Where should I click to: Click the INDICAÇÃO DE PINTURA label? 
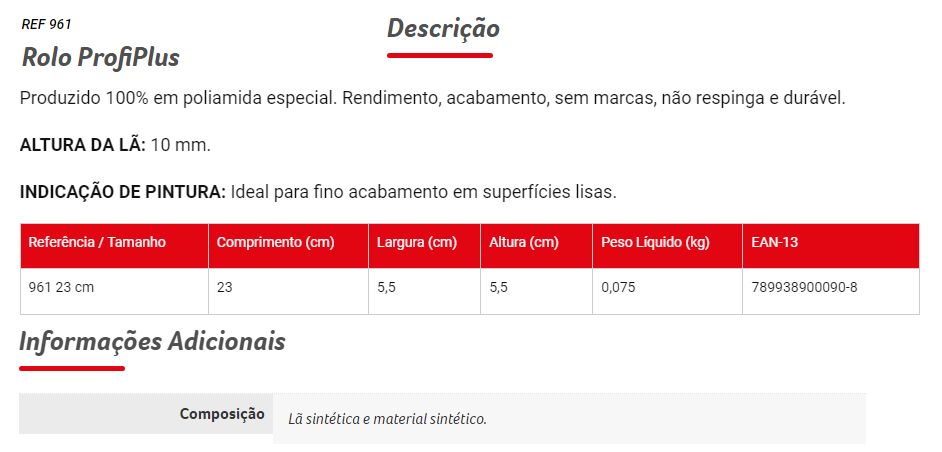[123, 191]
